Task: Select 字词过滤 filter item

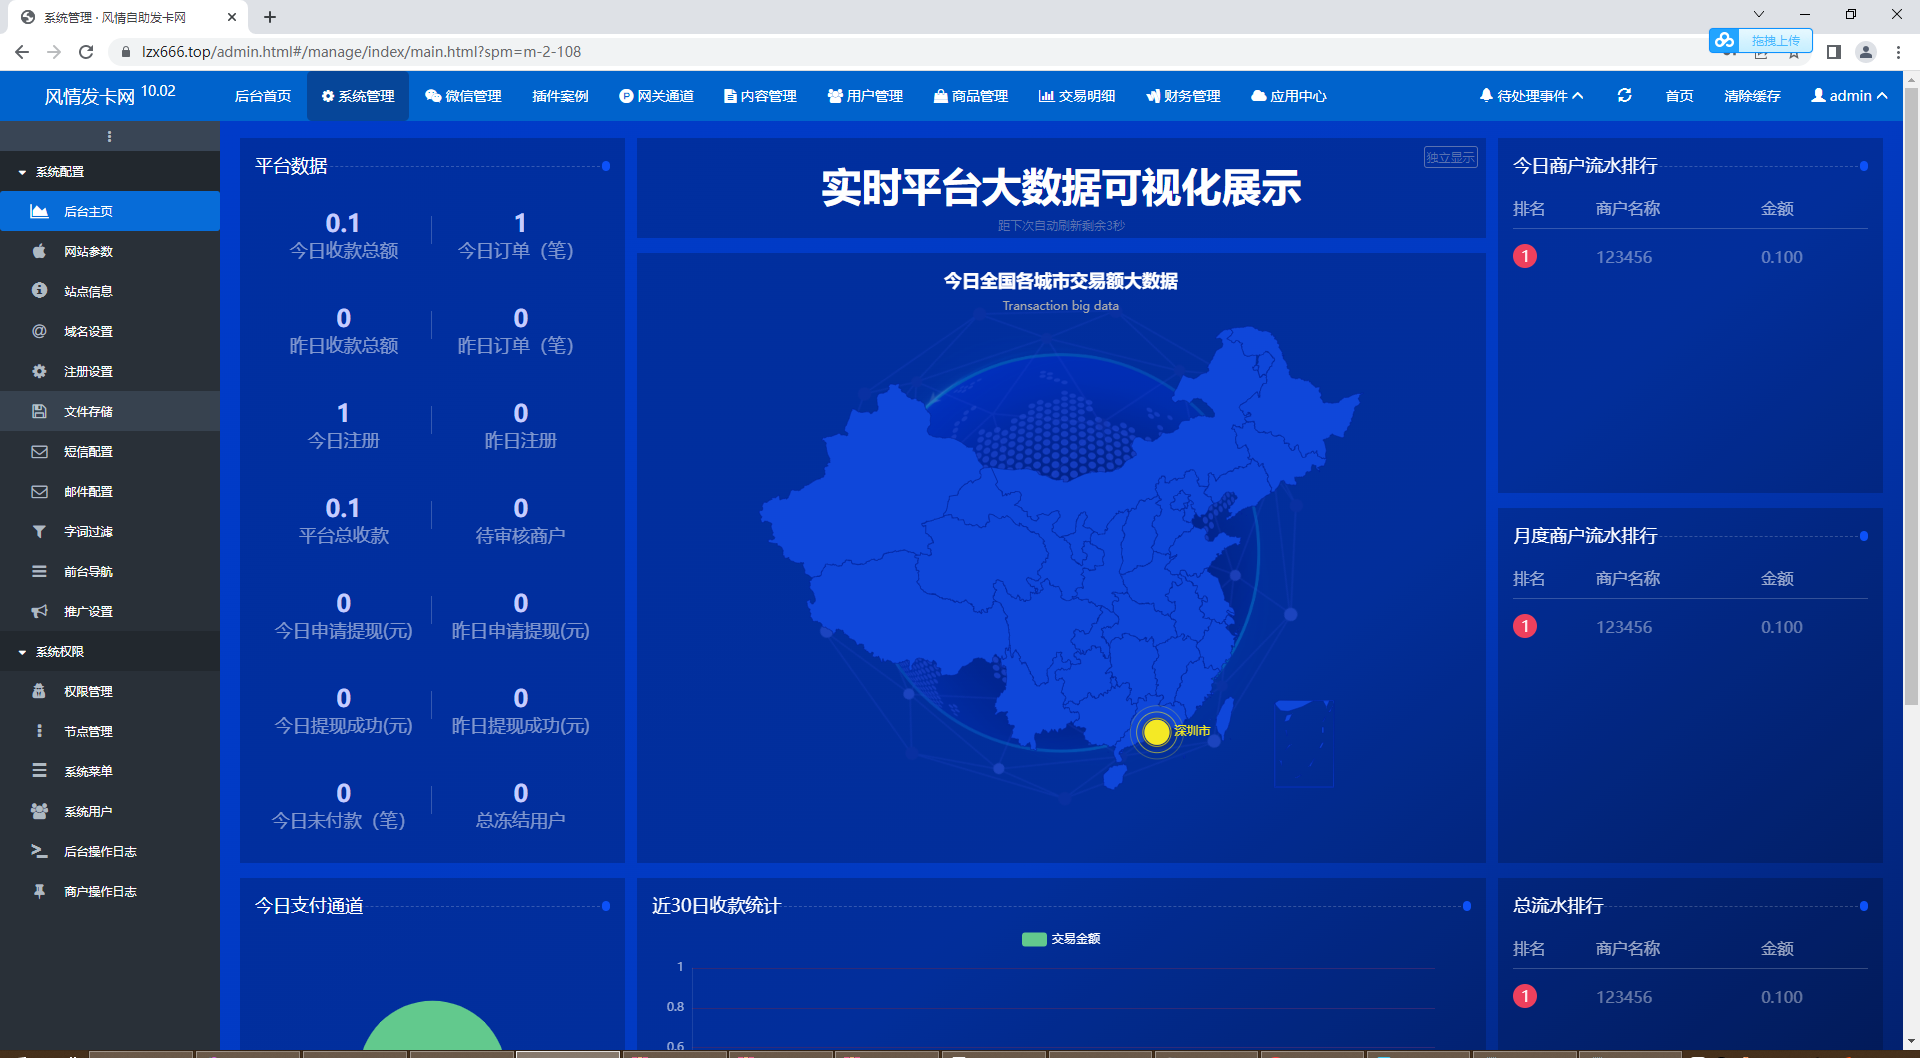Action: click(88, 532)
